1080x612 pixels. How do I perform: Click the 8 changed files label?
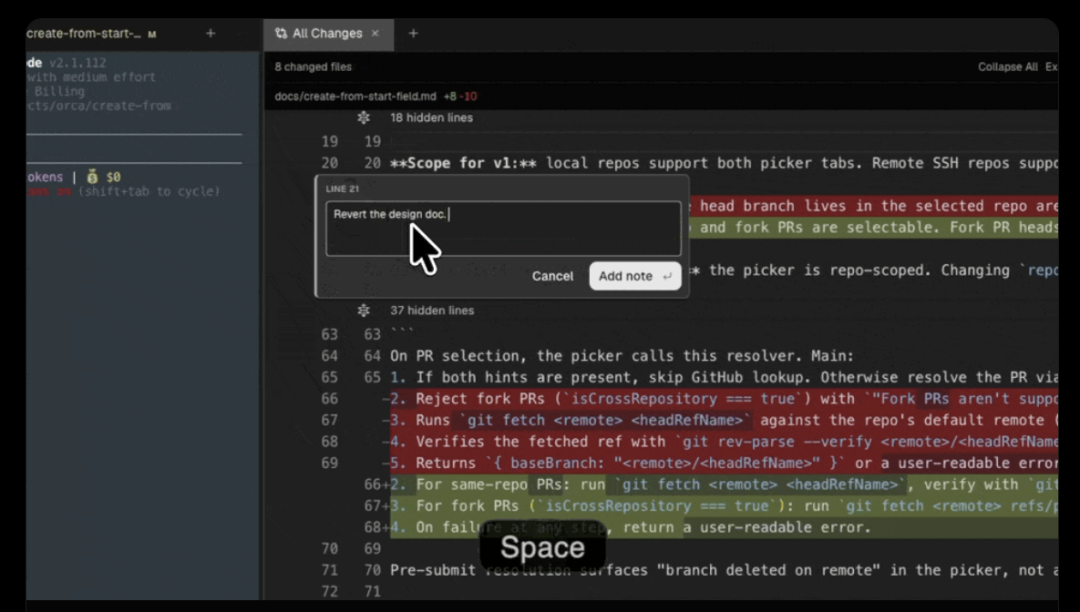(x=313, y=67)
